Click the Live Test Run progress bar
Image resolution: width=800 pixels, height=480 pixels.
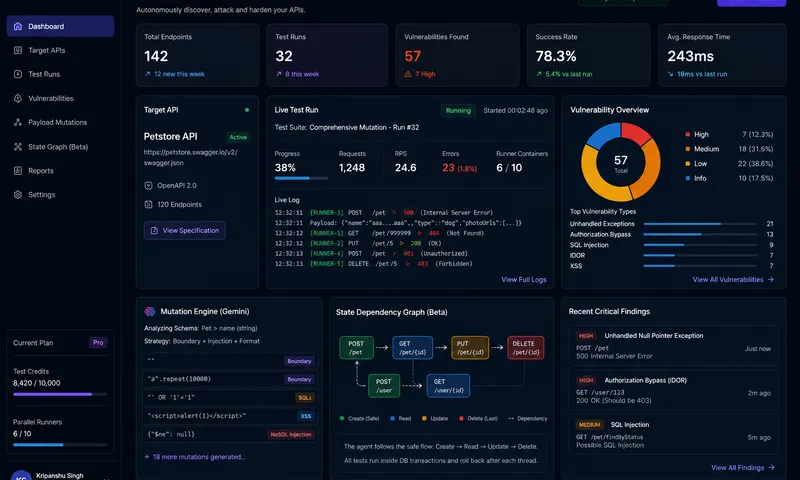point(301,178)
